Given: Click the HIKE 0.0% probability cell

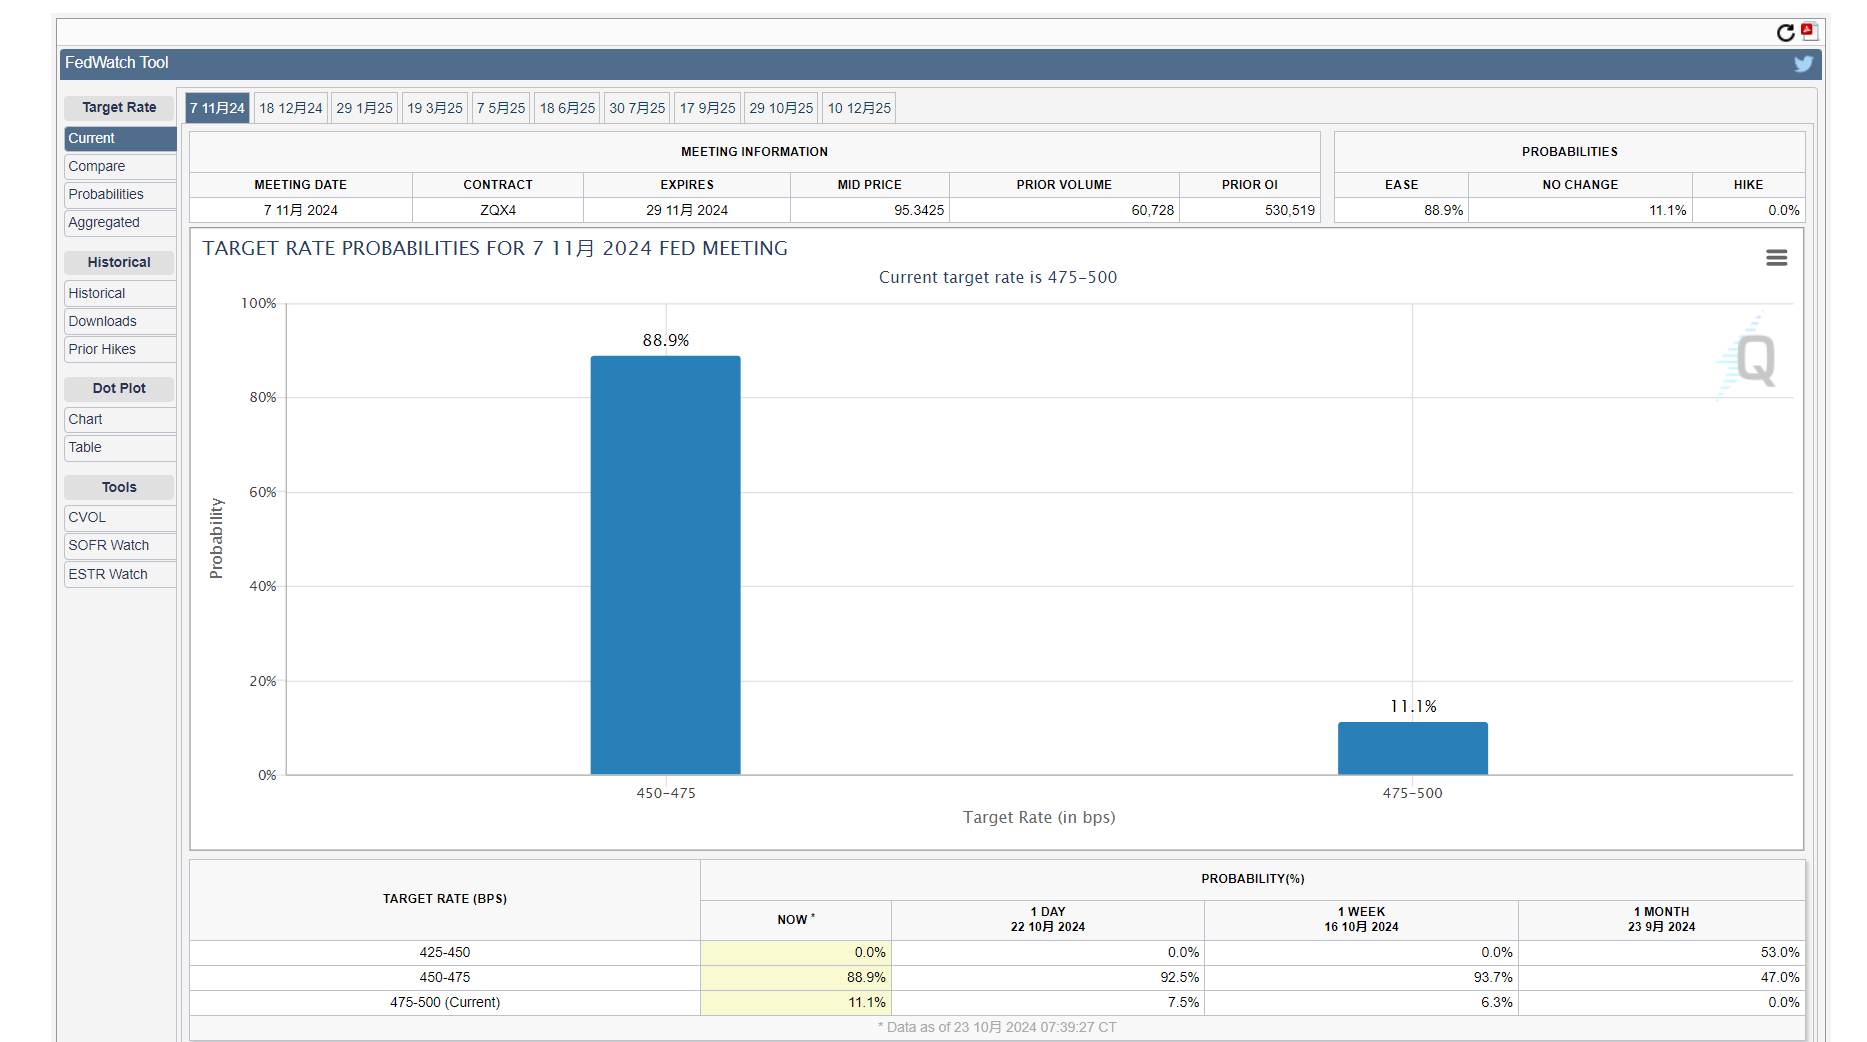Looking at the screenshot, I should pos(1748,211).
